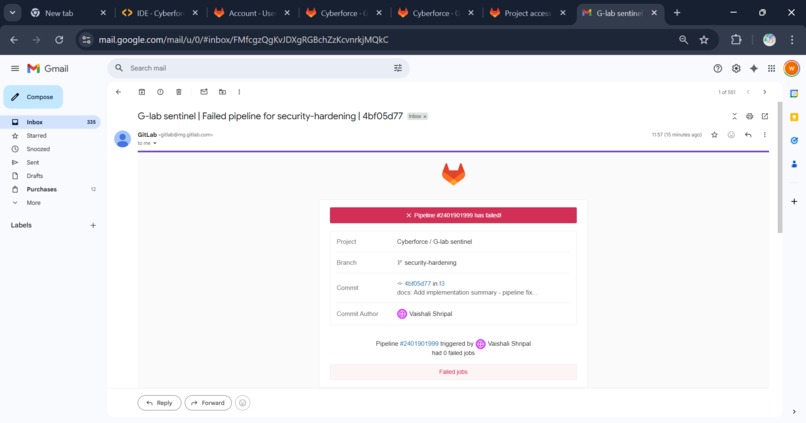Switch to the Account - User tab
Image resolution: width=806 pixels, height=423 pixels.
click(252, 13)
